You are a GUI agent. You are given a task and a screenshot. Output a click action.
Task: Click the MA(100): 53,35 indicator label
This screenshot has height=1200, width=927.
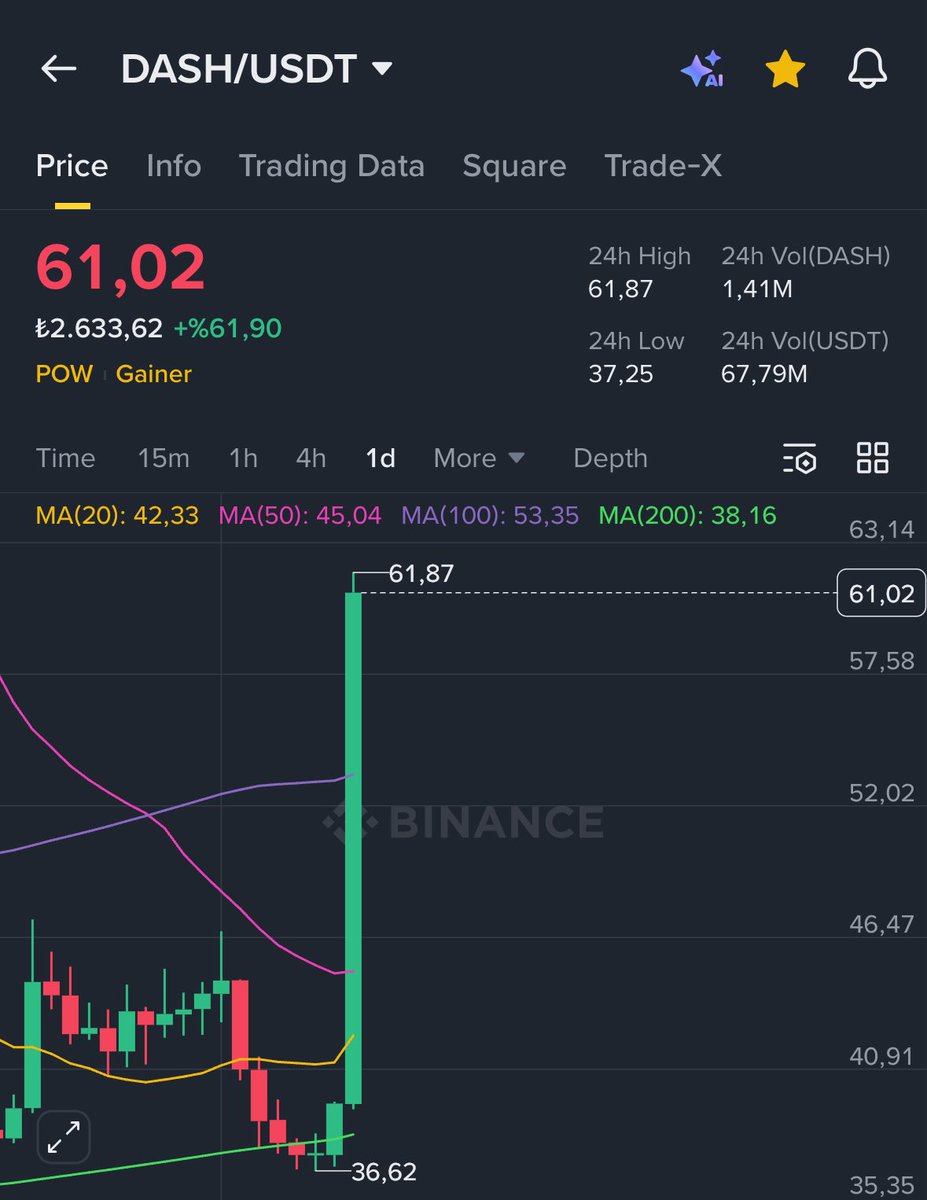(490, 516)
